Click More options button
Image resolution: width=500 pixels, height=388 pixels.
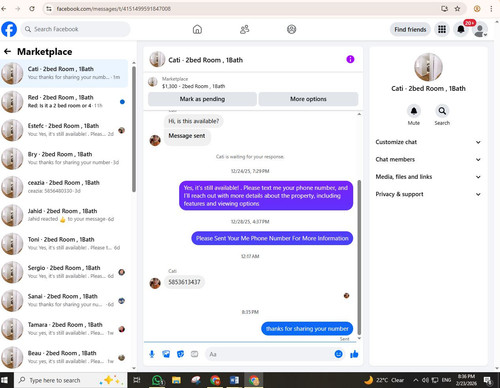point(308,99)
